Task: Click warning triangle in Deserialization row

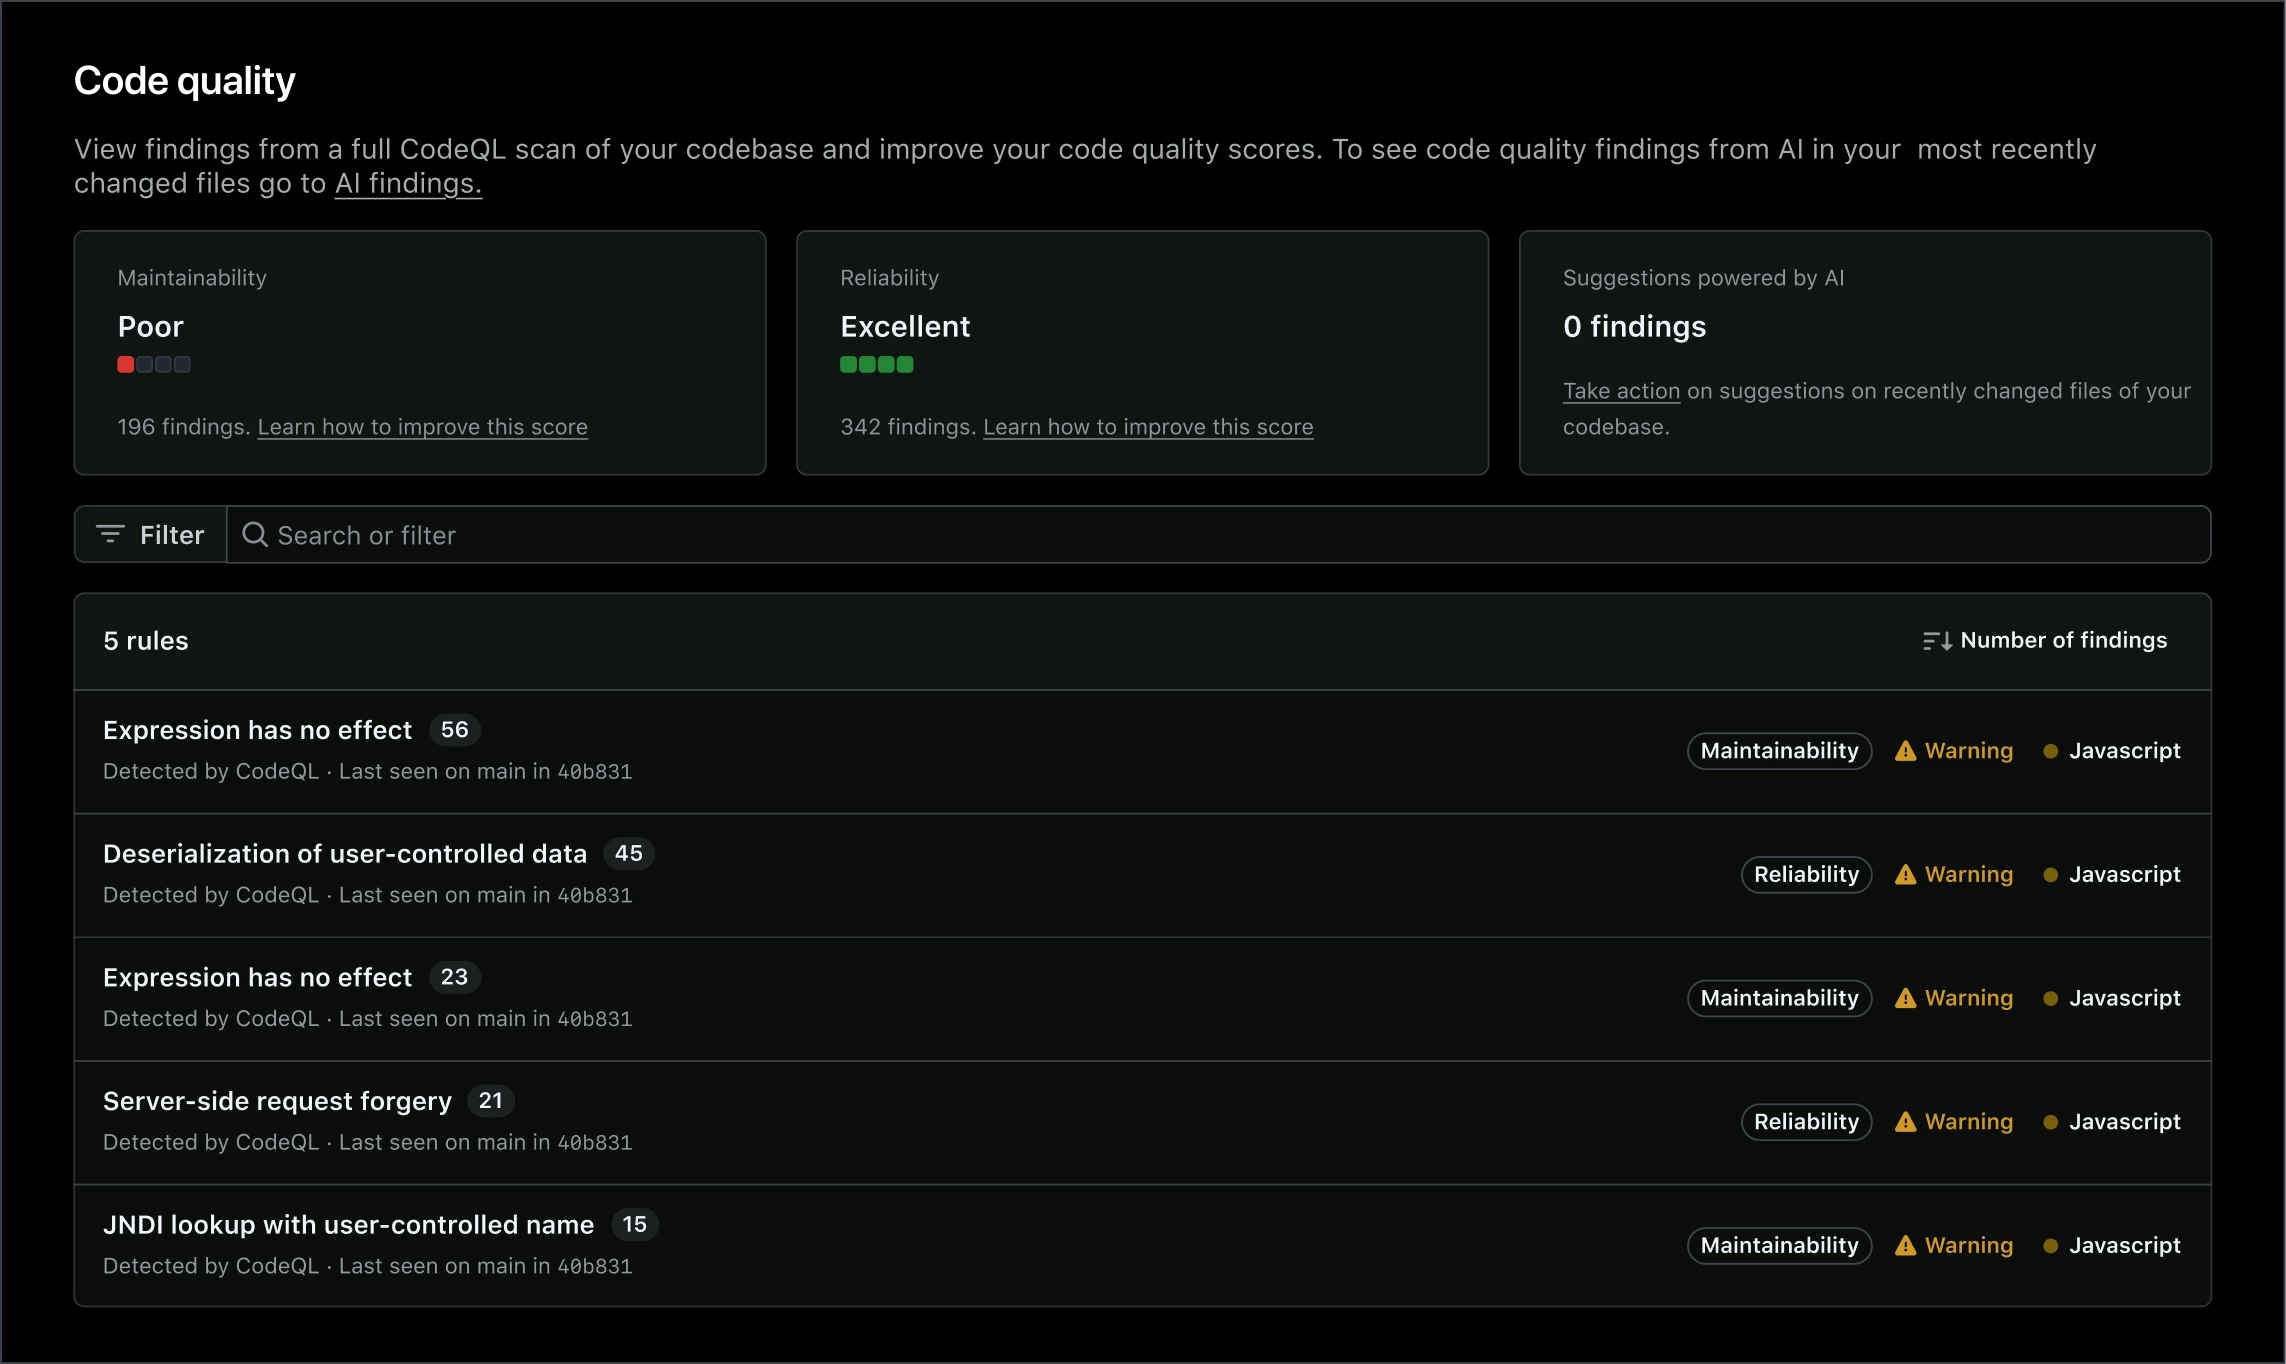Action: (1906, 875)
